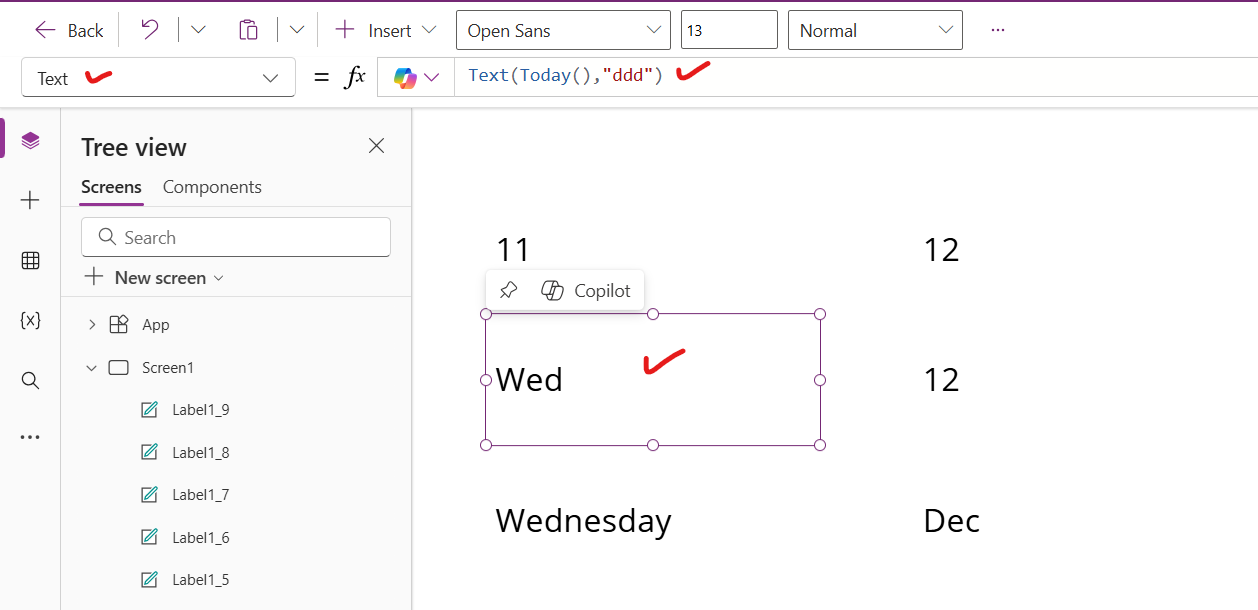
Task: Open the Normal font weight dropdown
Action: coord(874,30)
